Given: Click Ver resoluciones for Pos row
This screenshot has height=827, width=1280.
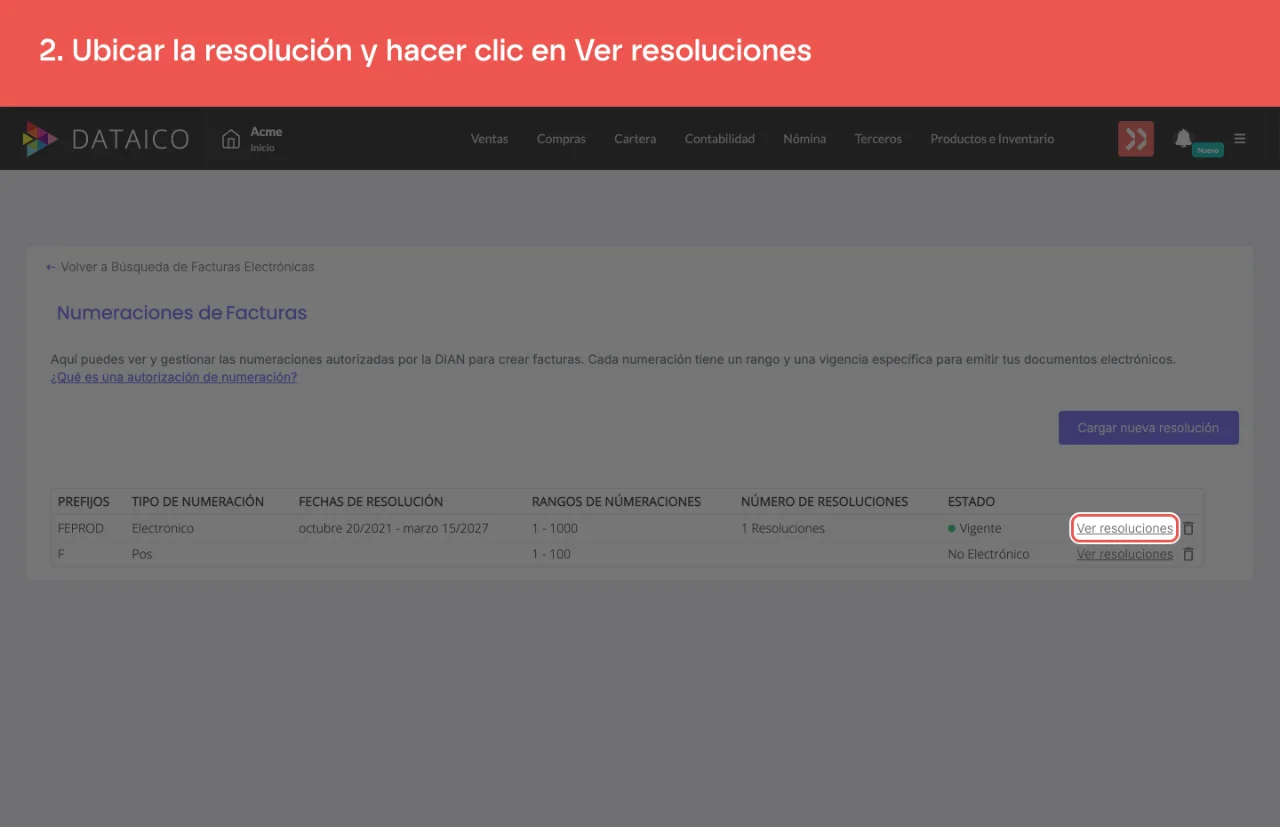Looking at the screenshot, I should pyautogui.click(x=1125, y=554).
